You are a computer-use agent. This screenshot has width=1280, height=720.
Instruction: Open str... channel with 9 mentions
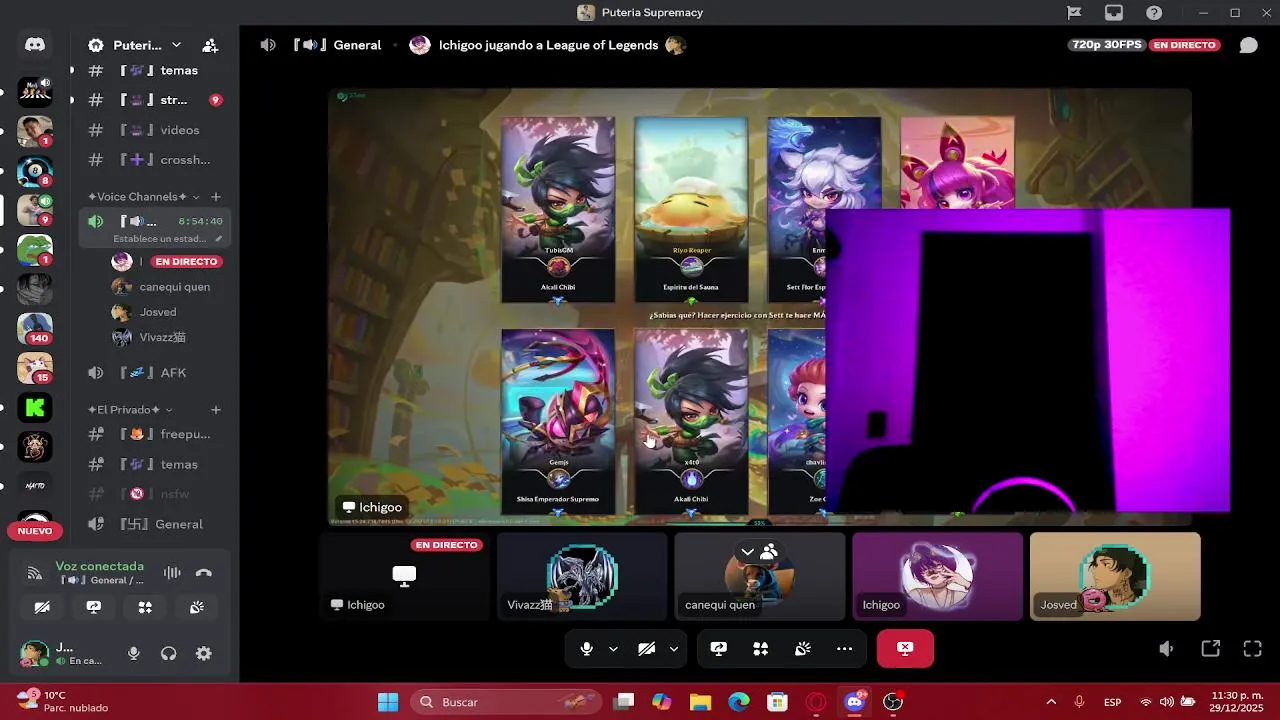pyautogui.click(x=155, y=100)
